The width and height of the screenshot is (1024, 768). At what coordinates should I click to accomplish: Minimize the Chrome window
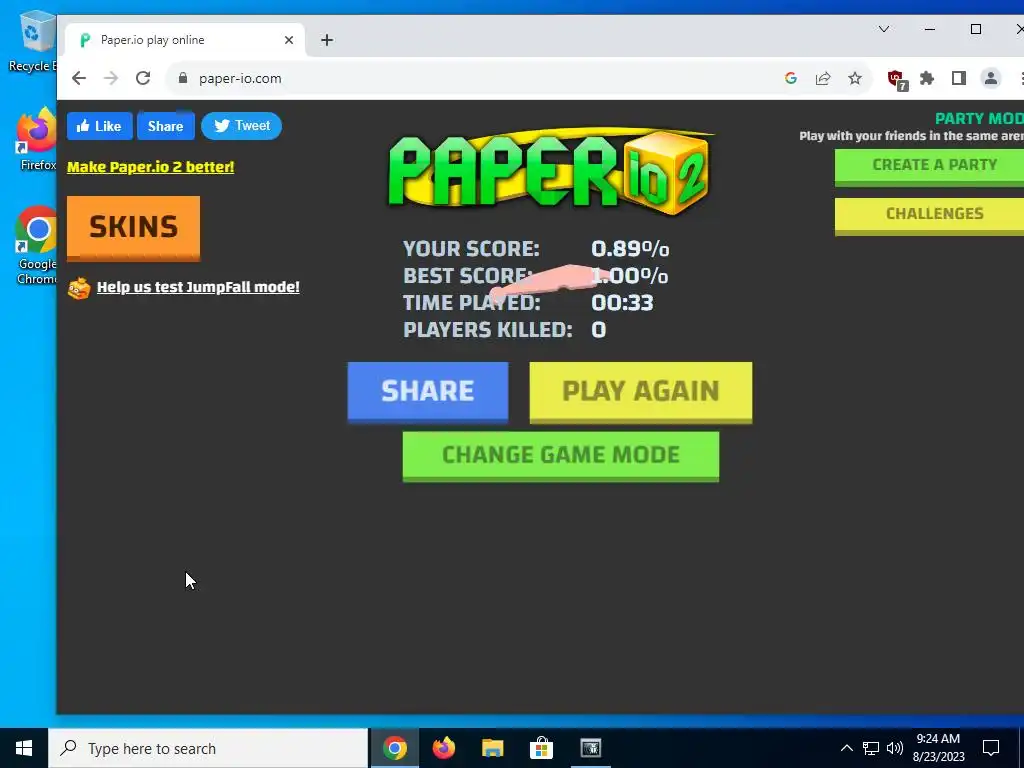coord(930,29)
